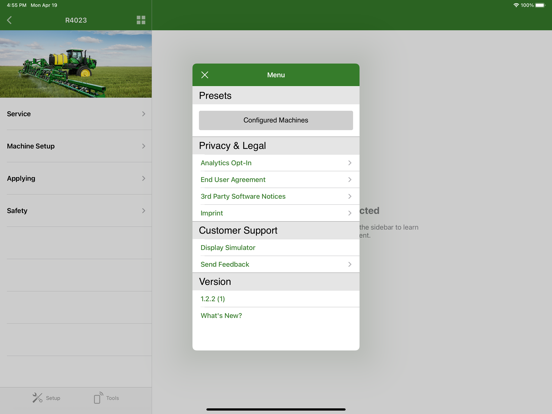Viewport: 552px width, 414px height.
Task: Expand the Analytics Opt-In chevron
Action: (350, 163)
